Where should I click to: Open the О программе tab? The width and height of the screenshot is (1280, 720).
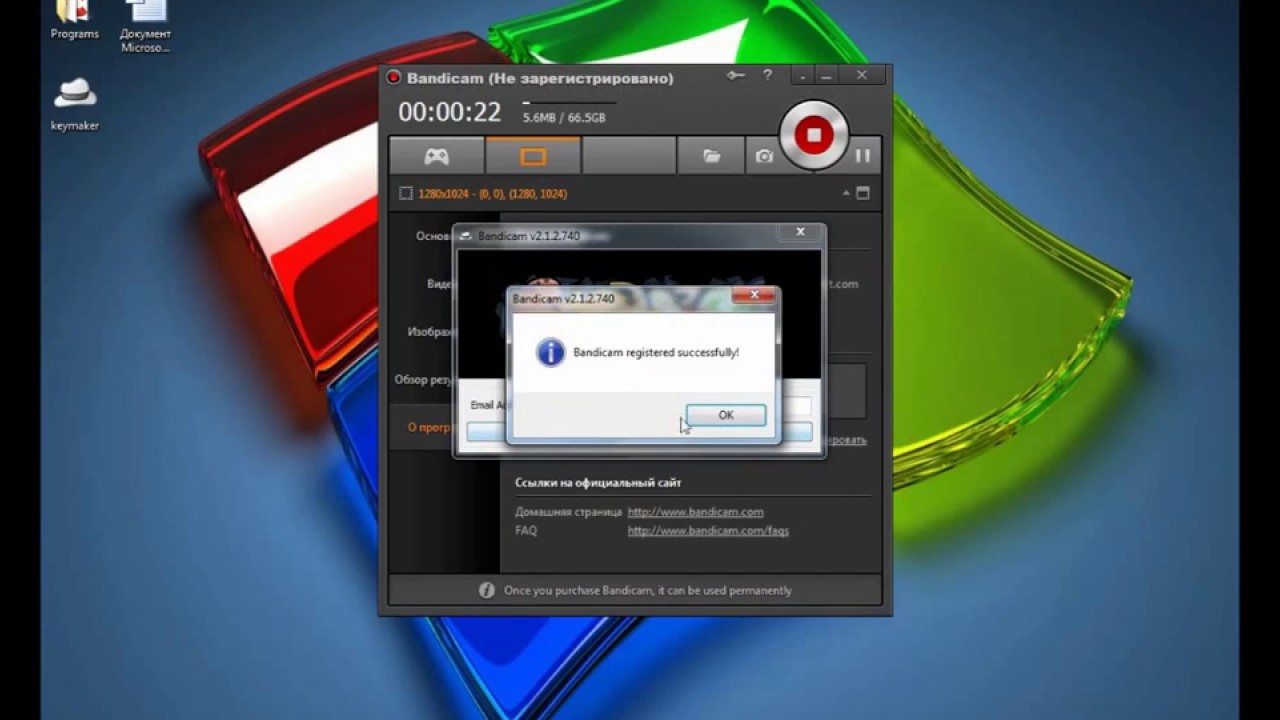[431, 427]
